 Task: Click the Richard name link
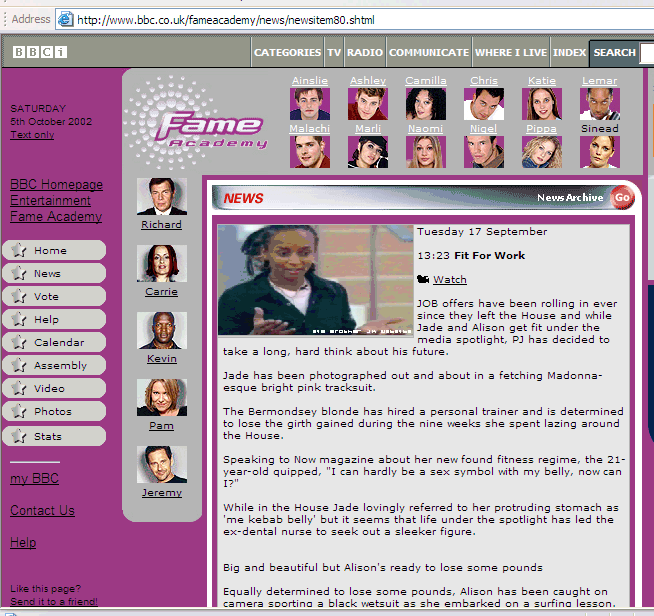(161, 224)
